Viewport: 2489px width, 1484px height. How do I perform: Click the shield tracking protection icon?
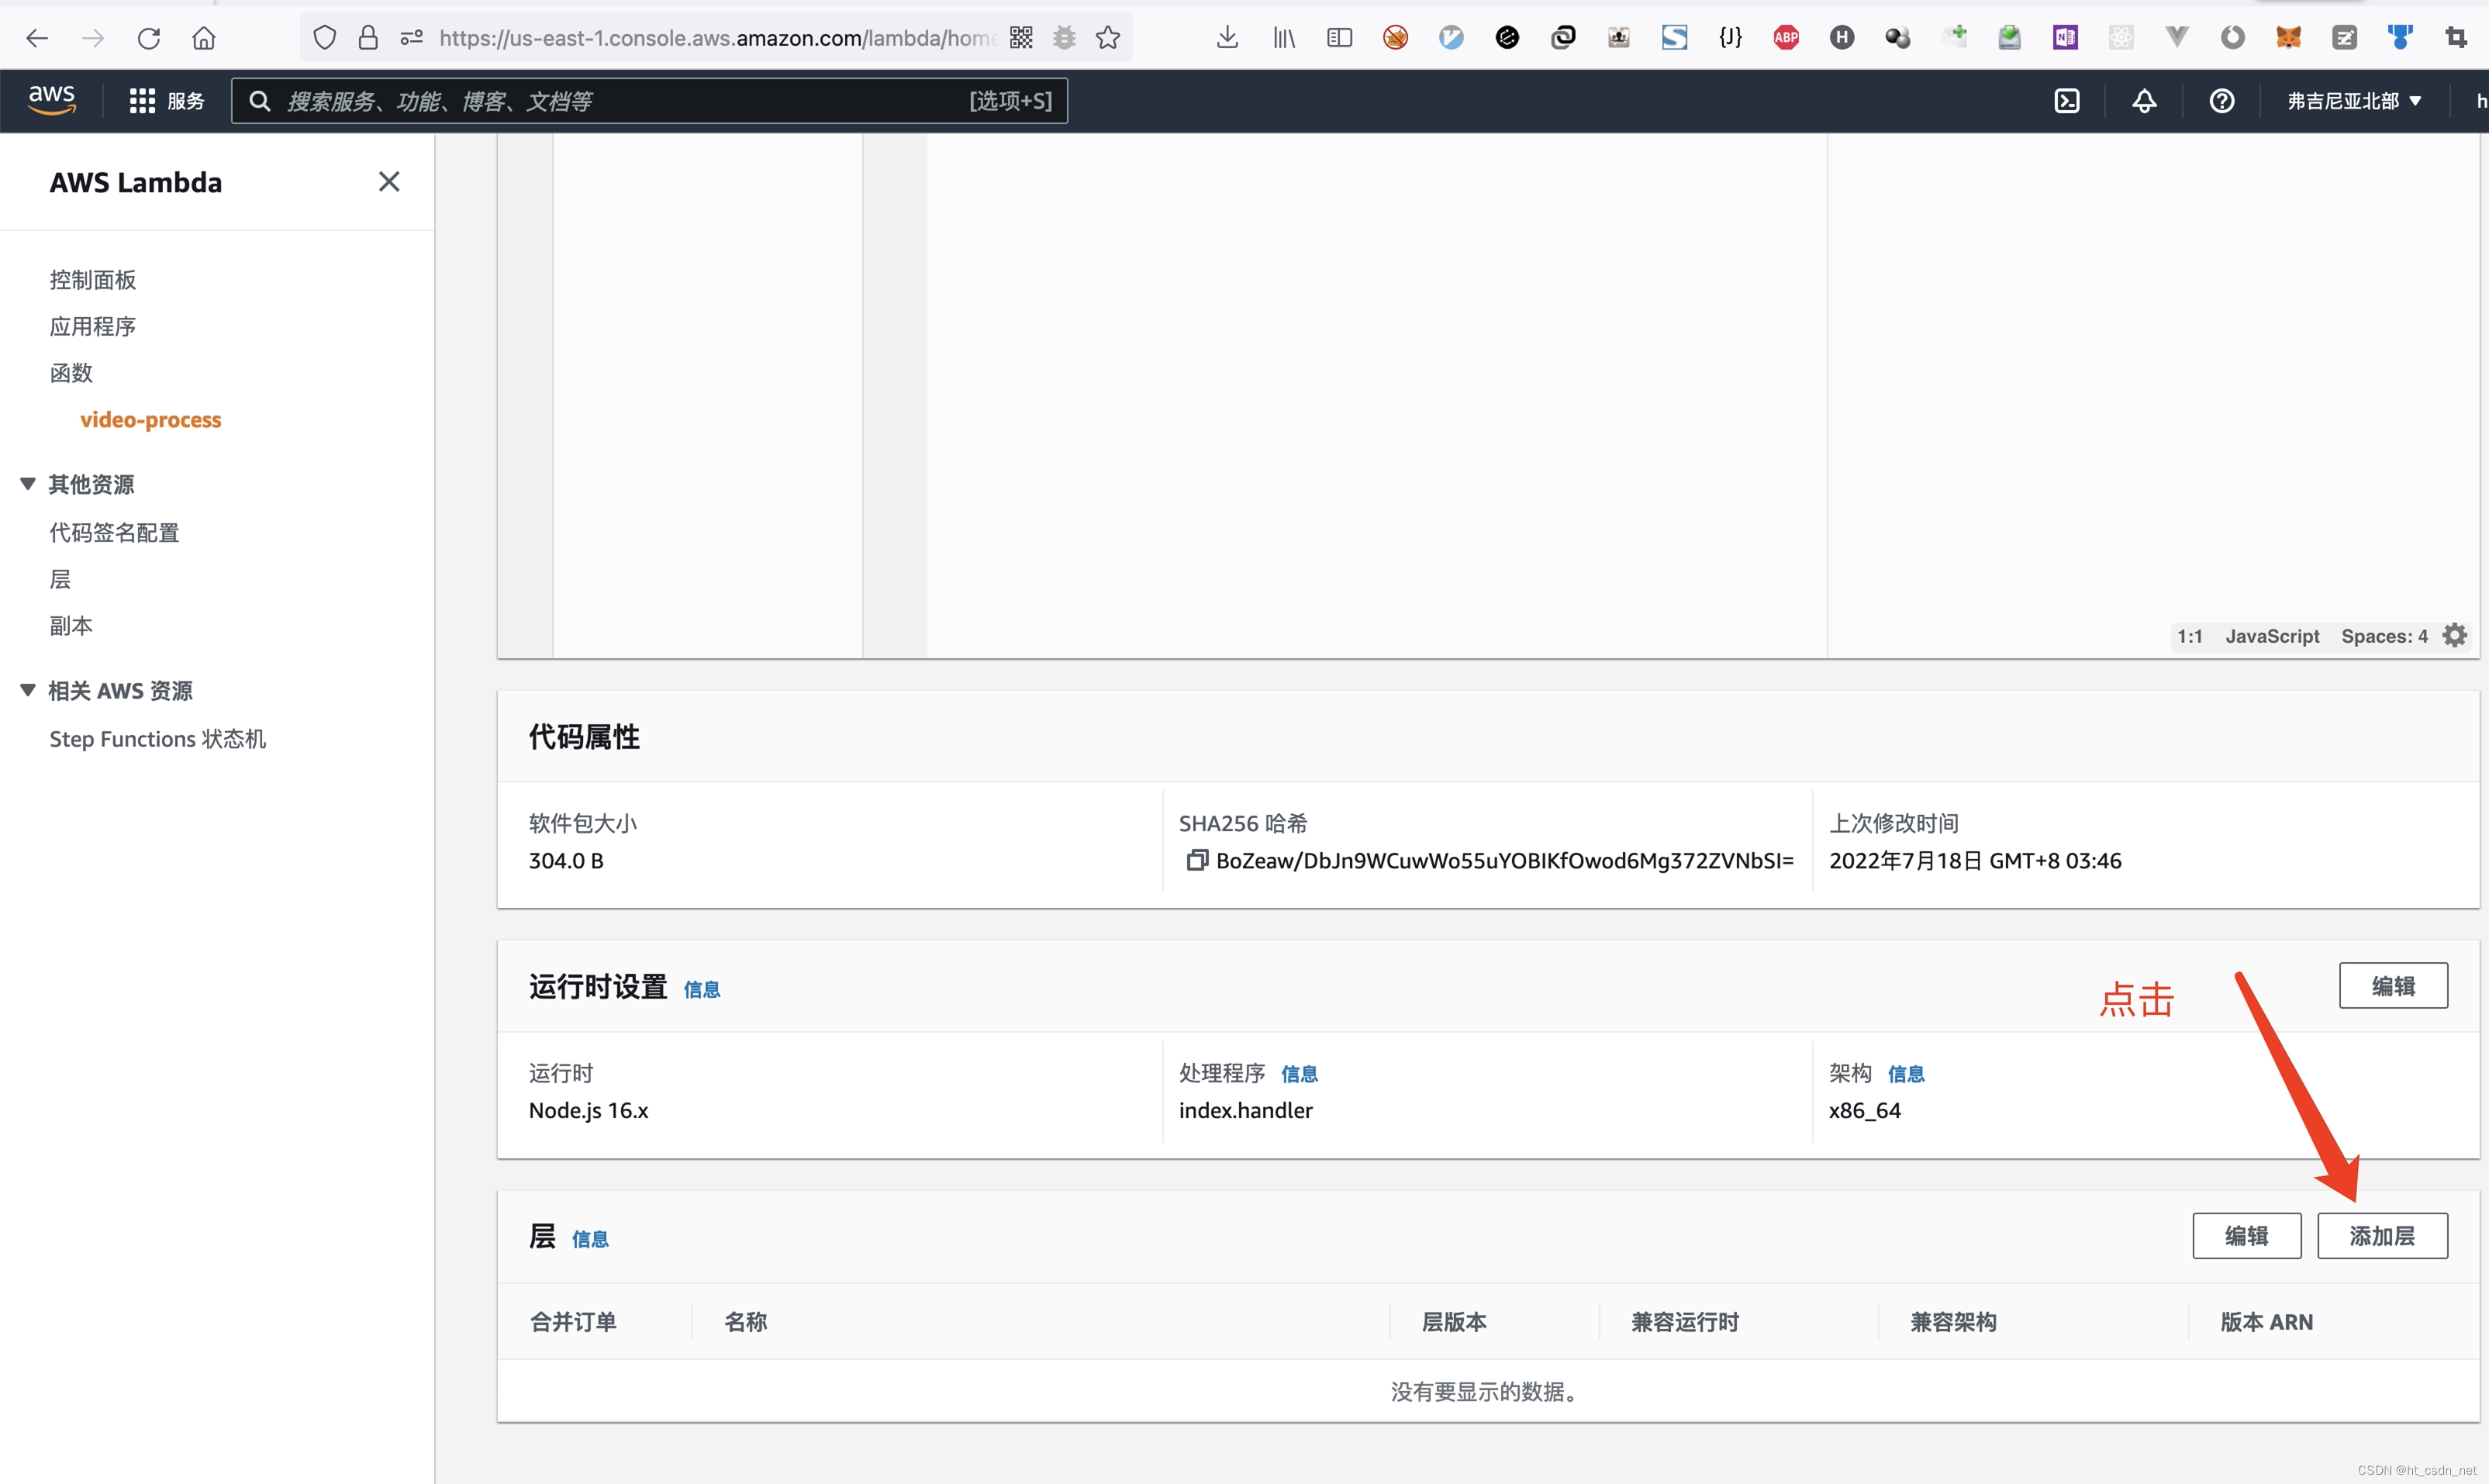324,38
